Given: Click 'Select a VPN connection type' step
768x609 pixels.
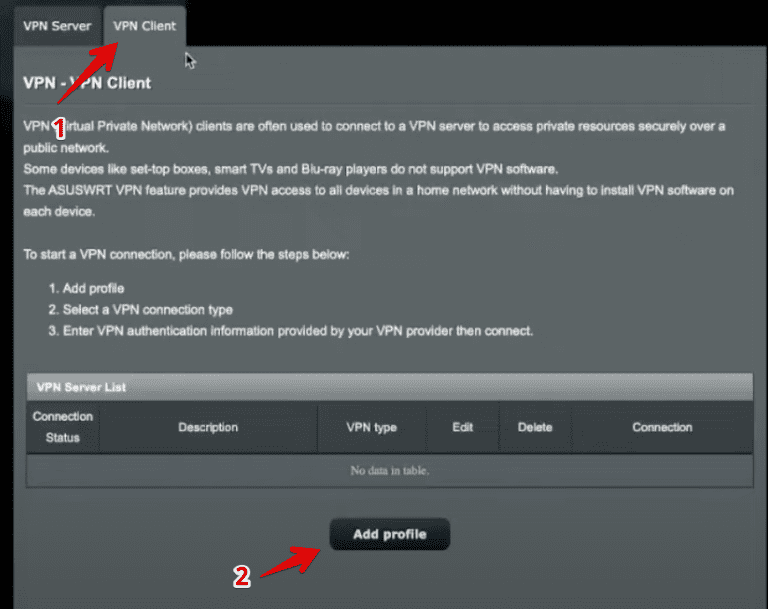Looking at the screenshot, I should pyautogui.click(x=147, y=310).
